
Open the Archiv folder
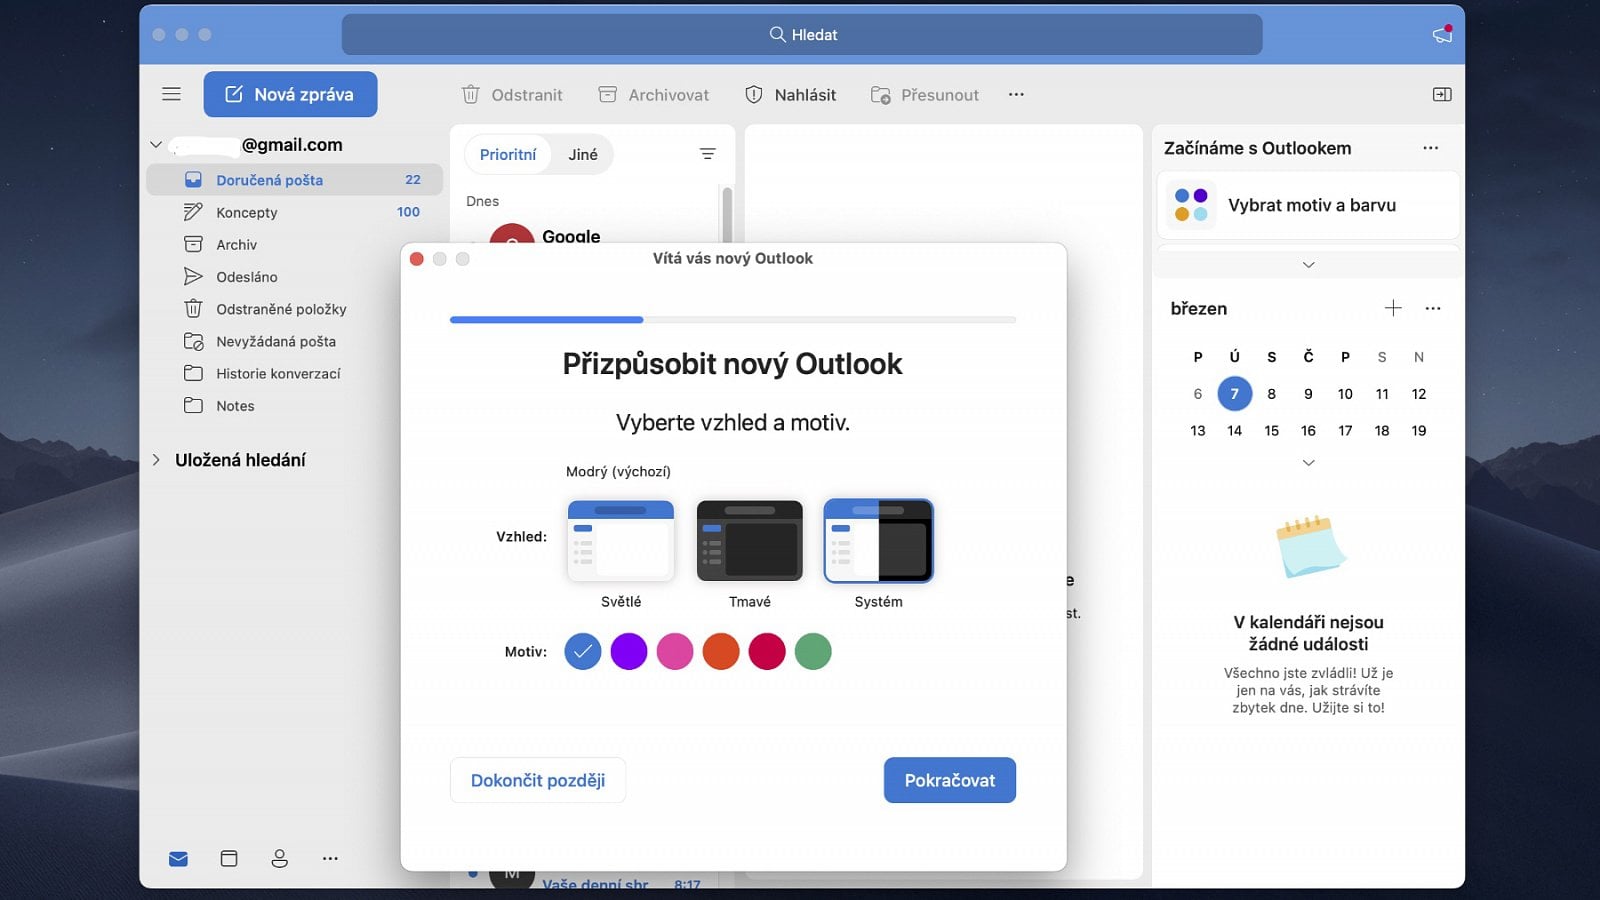point(295,244)
